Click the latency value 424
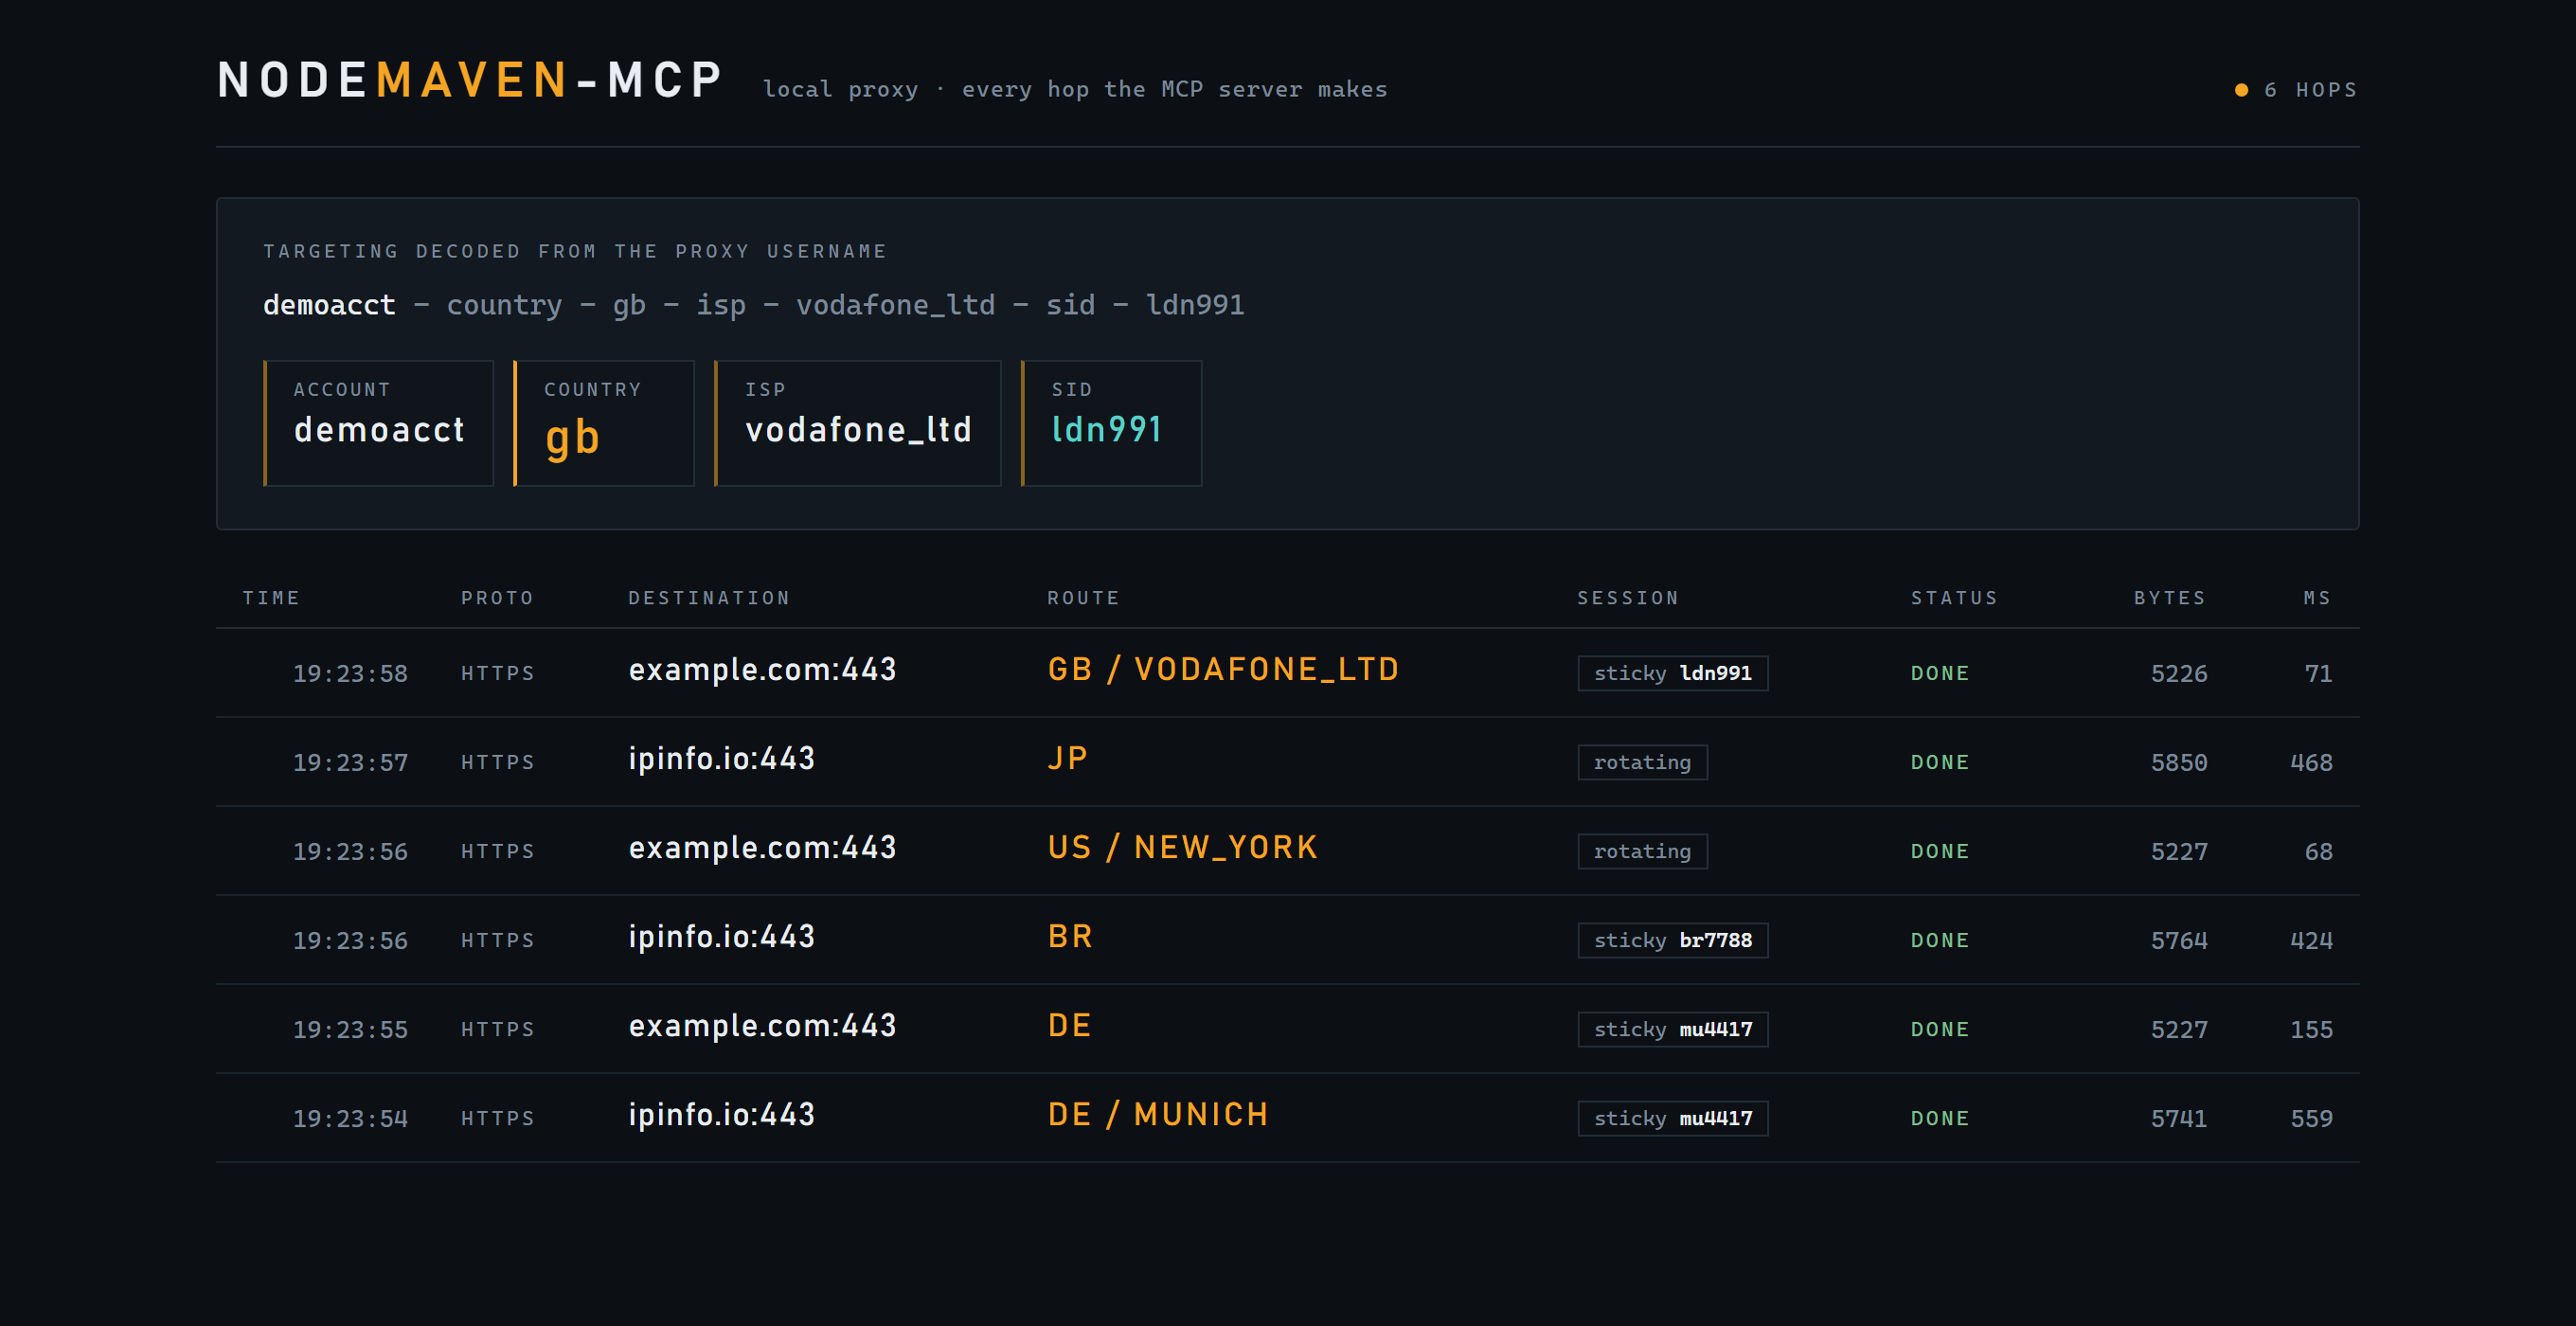2576x1326 pixels. [2311, 941]
